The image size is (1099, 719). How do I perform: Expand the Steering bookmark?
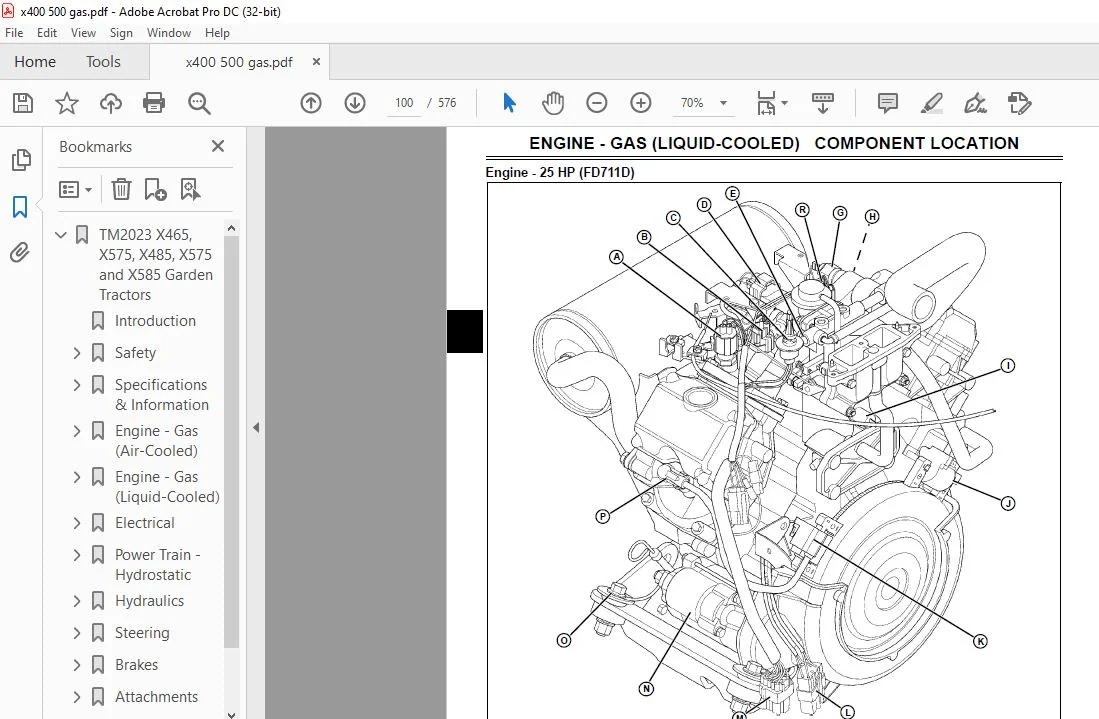(x=77, y=633)
